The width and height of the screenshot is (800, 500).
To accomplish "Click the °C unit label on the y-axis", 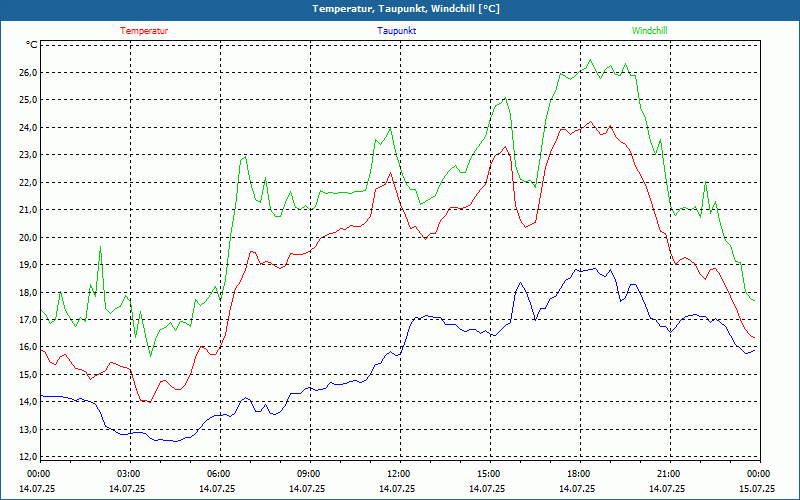I will click(32, 45).
